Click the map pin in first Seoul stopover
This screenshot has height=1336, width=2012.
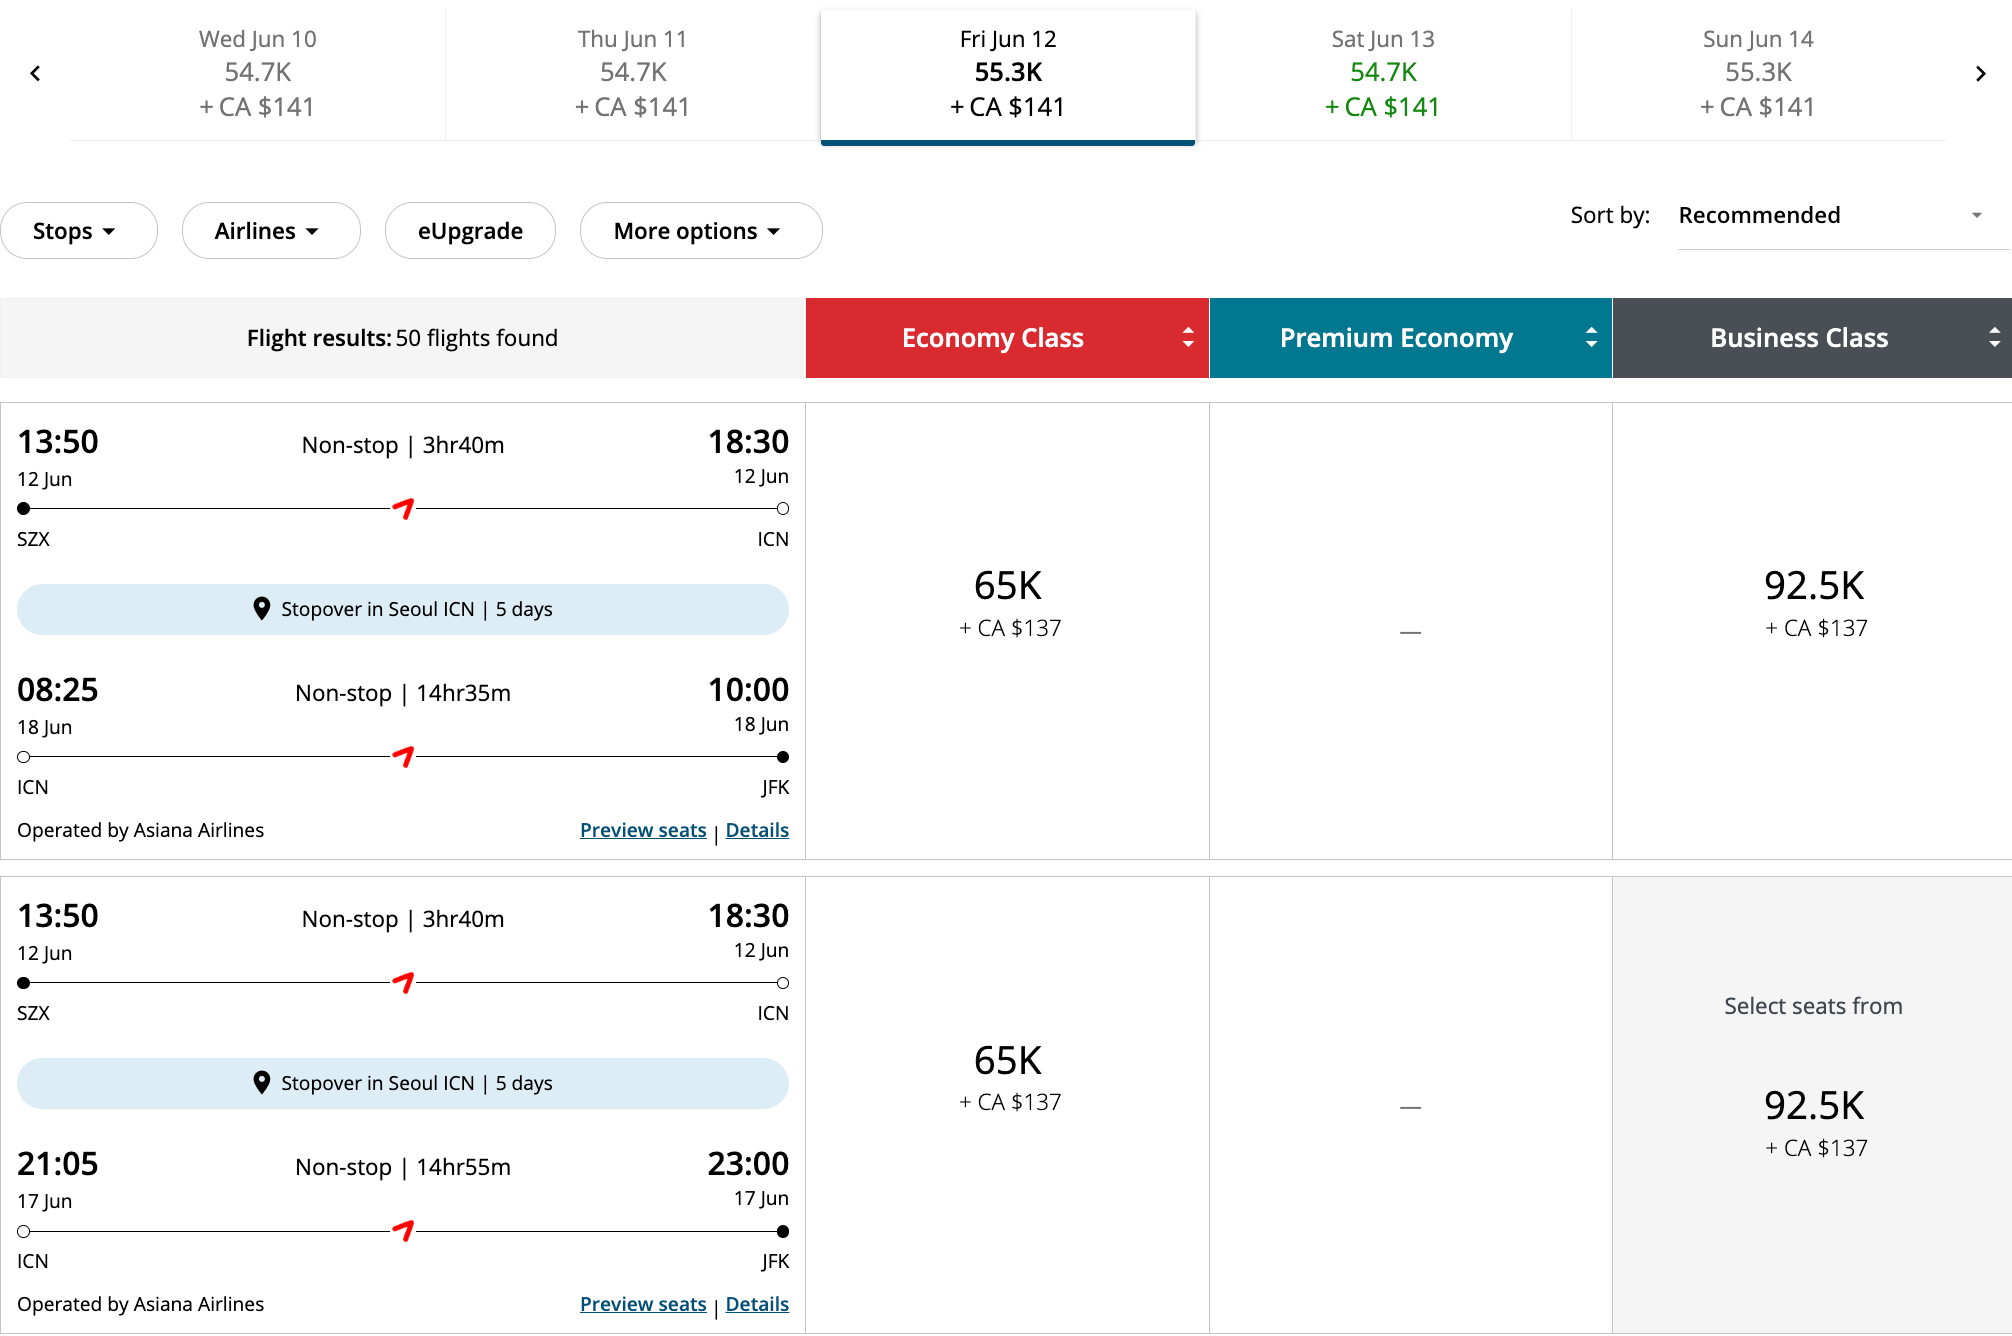pyautogui.click(x=262, y=609)
